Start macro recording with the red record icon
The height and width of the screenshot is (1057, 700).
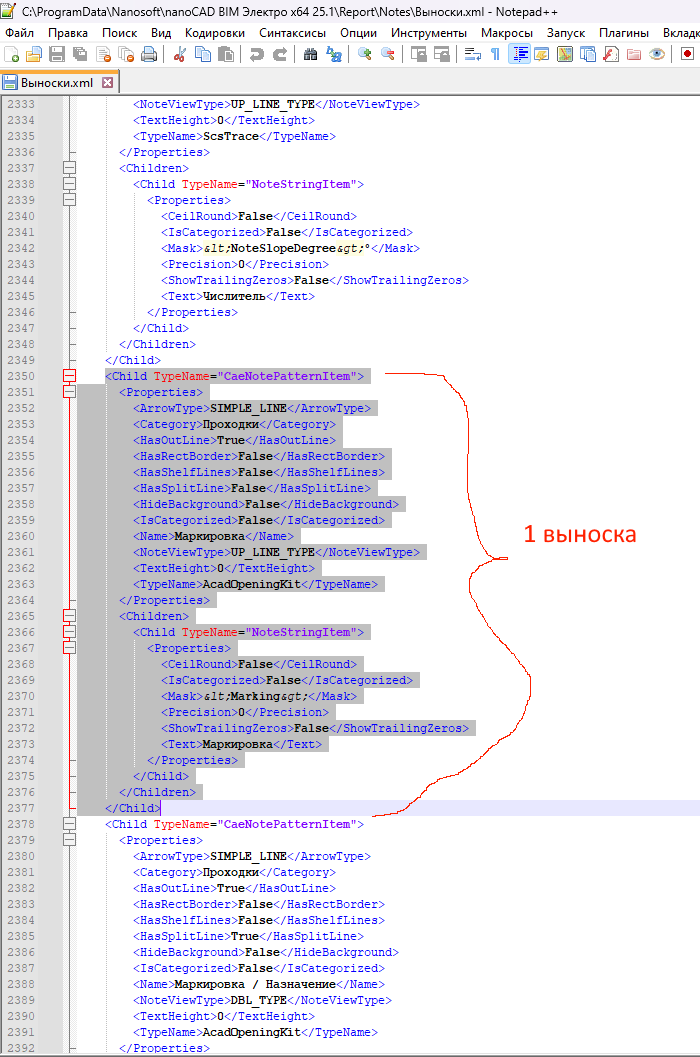click(687, 54)
